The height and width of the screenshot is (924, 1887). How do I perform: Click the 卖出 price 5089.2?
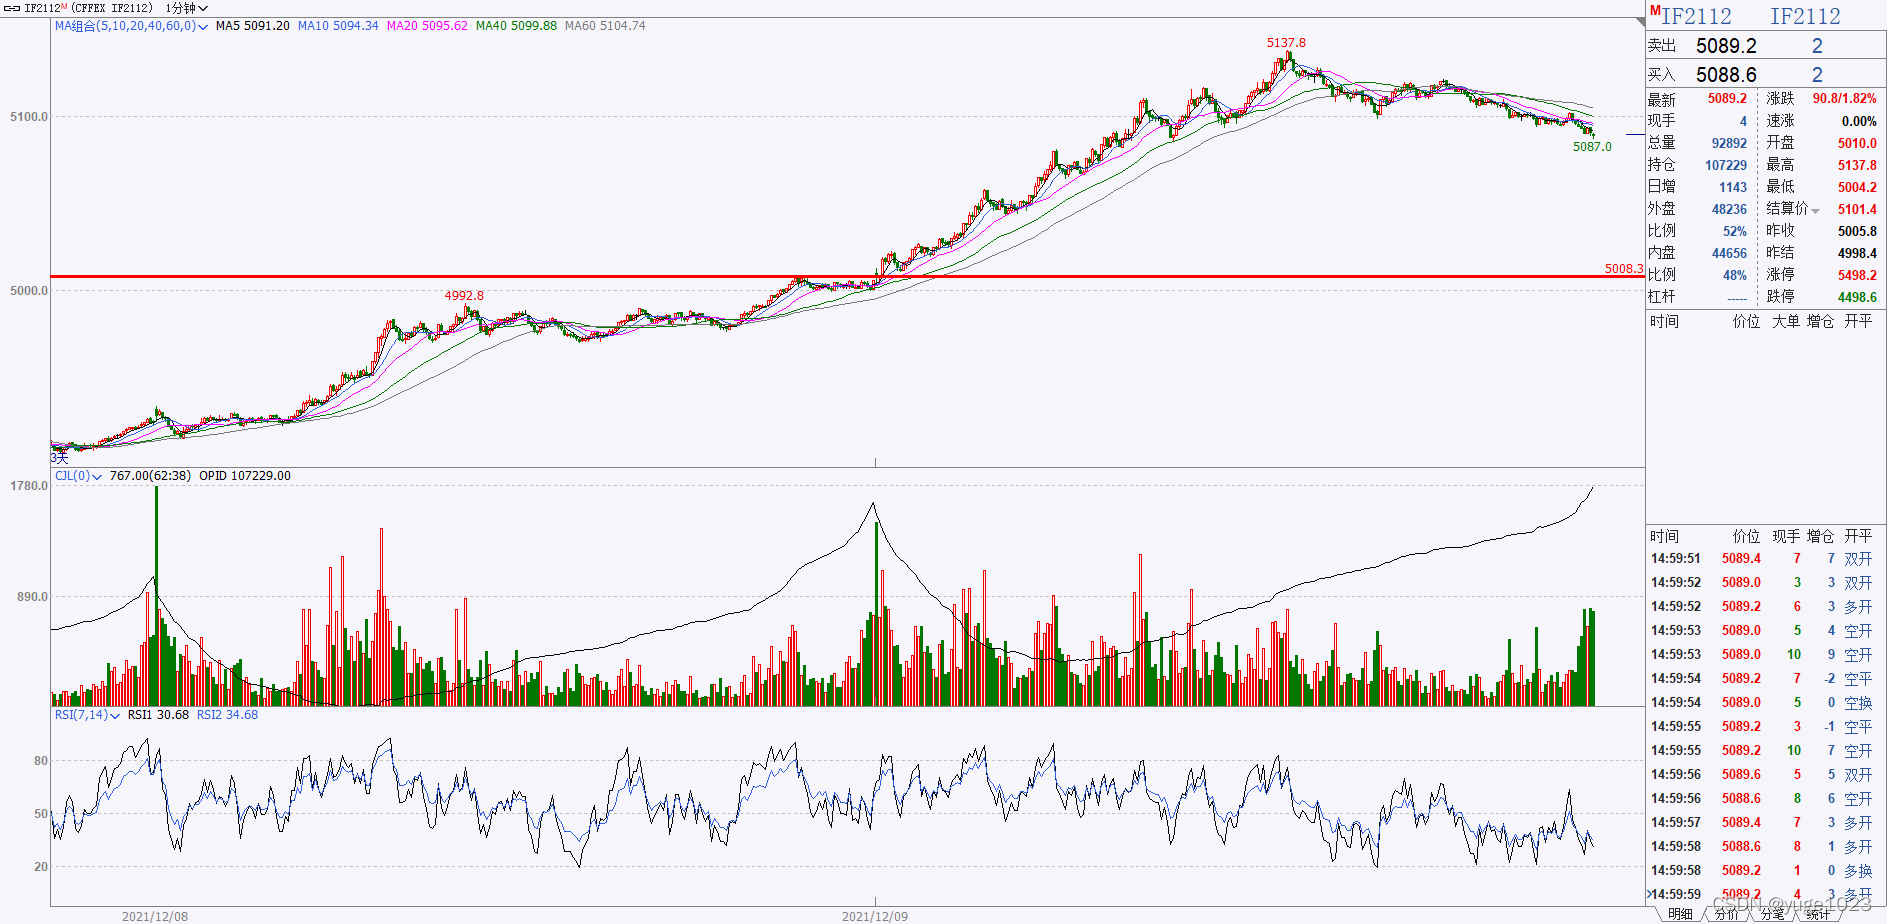point(1726,46)
